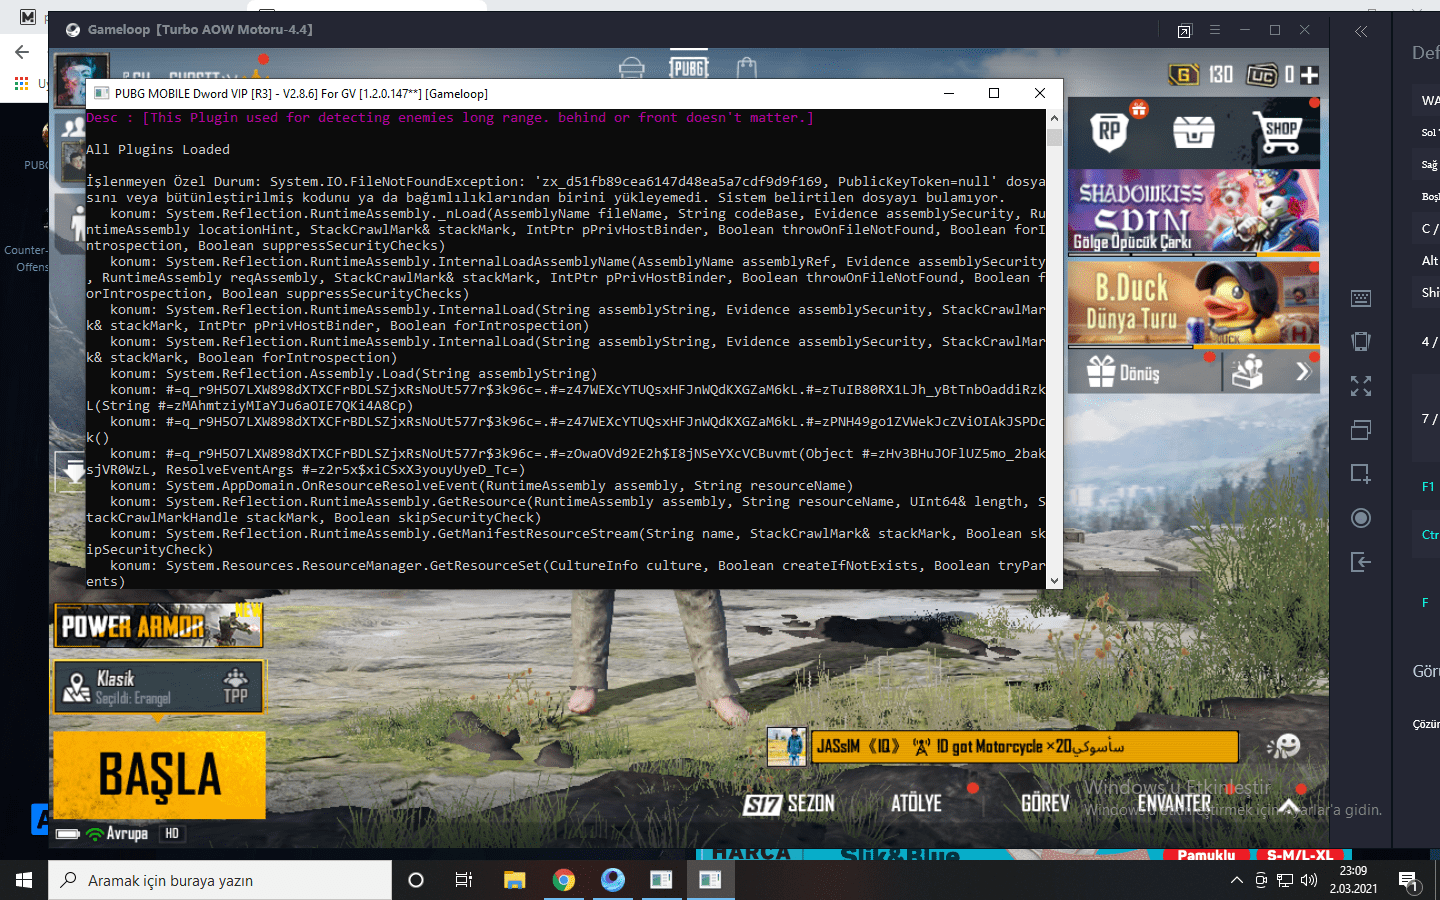Open the S17 SEZON menu
The height and width of the screenshot is (900, 1440).
(x=789, y=804)
